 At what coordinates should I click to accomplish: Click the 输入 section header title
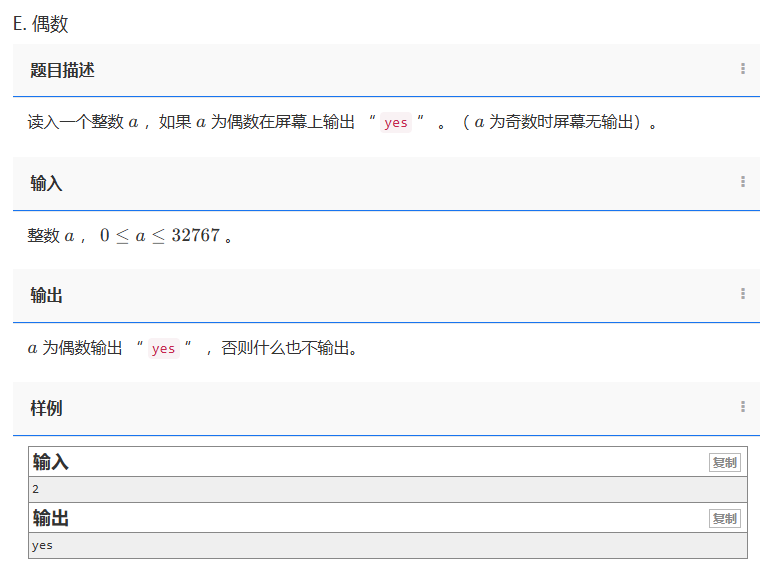pos(46,183)
